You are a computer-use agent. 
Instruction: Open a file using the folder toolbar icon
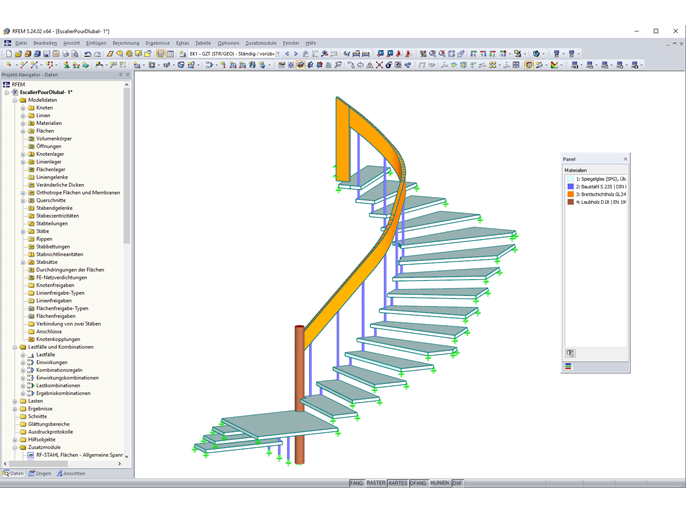(18, 54)
